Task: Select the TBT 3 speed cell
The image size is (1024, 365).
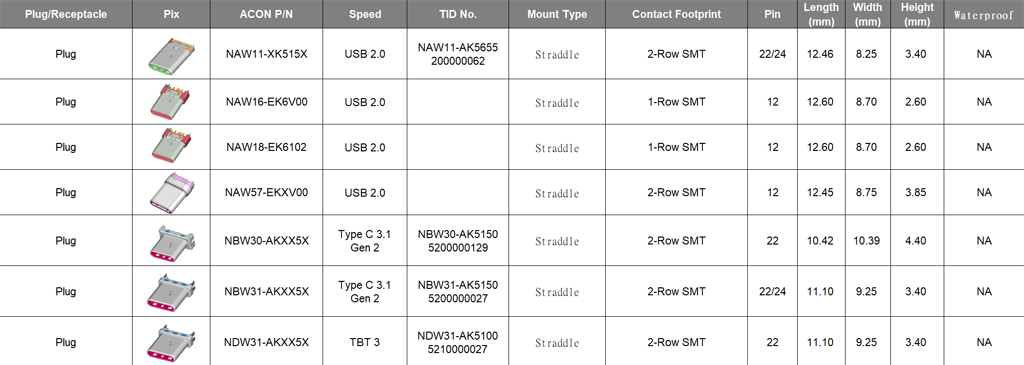Action: coord(365,342)
